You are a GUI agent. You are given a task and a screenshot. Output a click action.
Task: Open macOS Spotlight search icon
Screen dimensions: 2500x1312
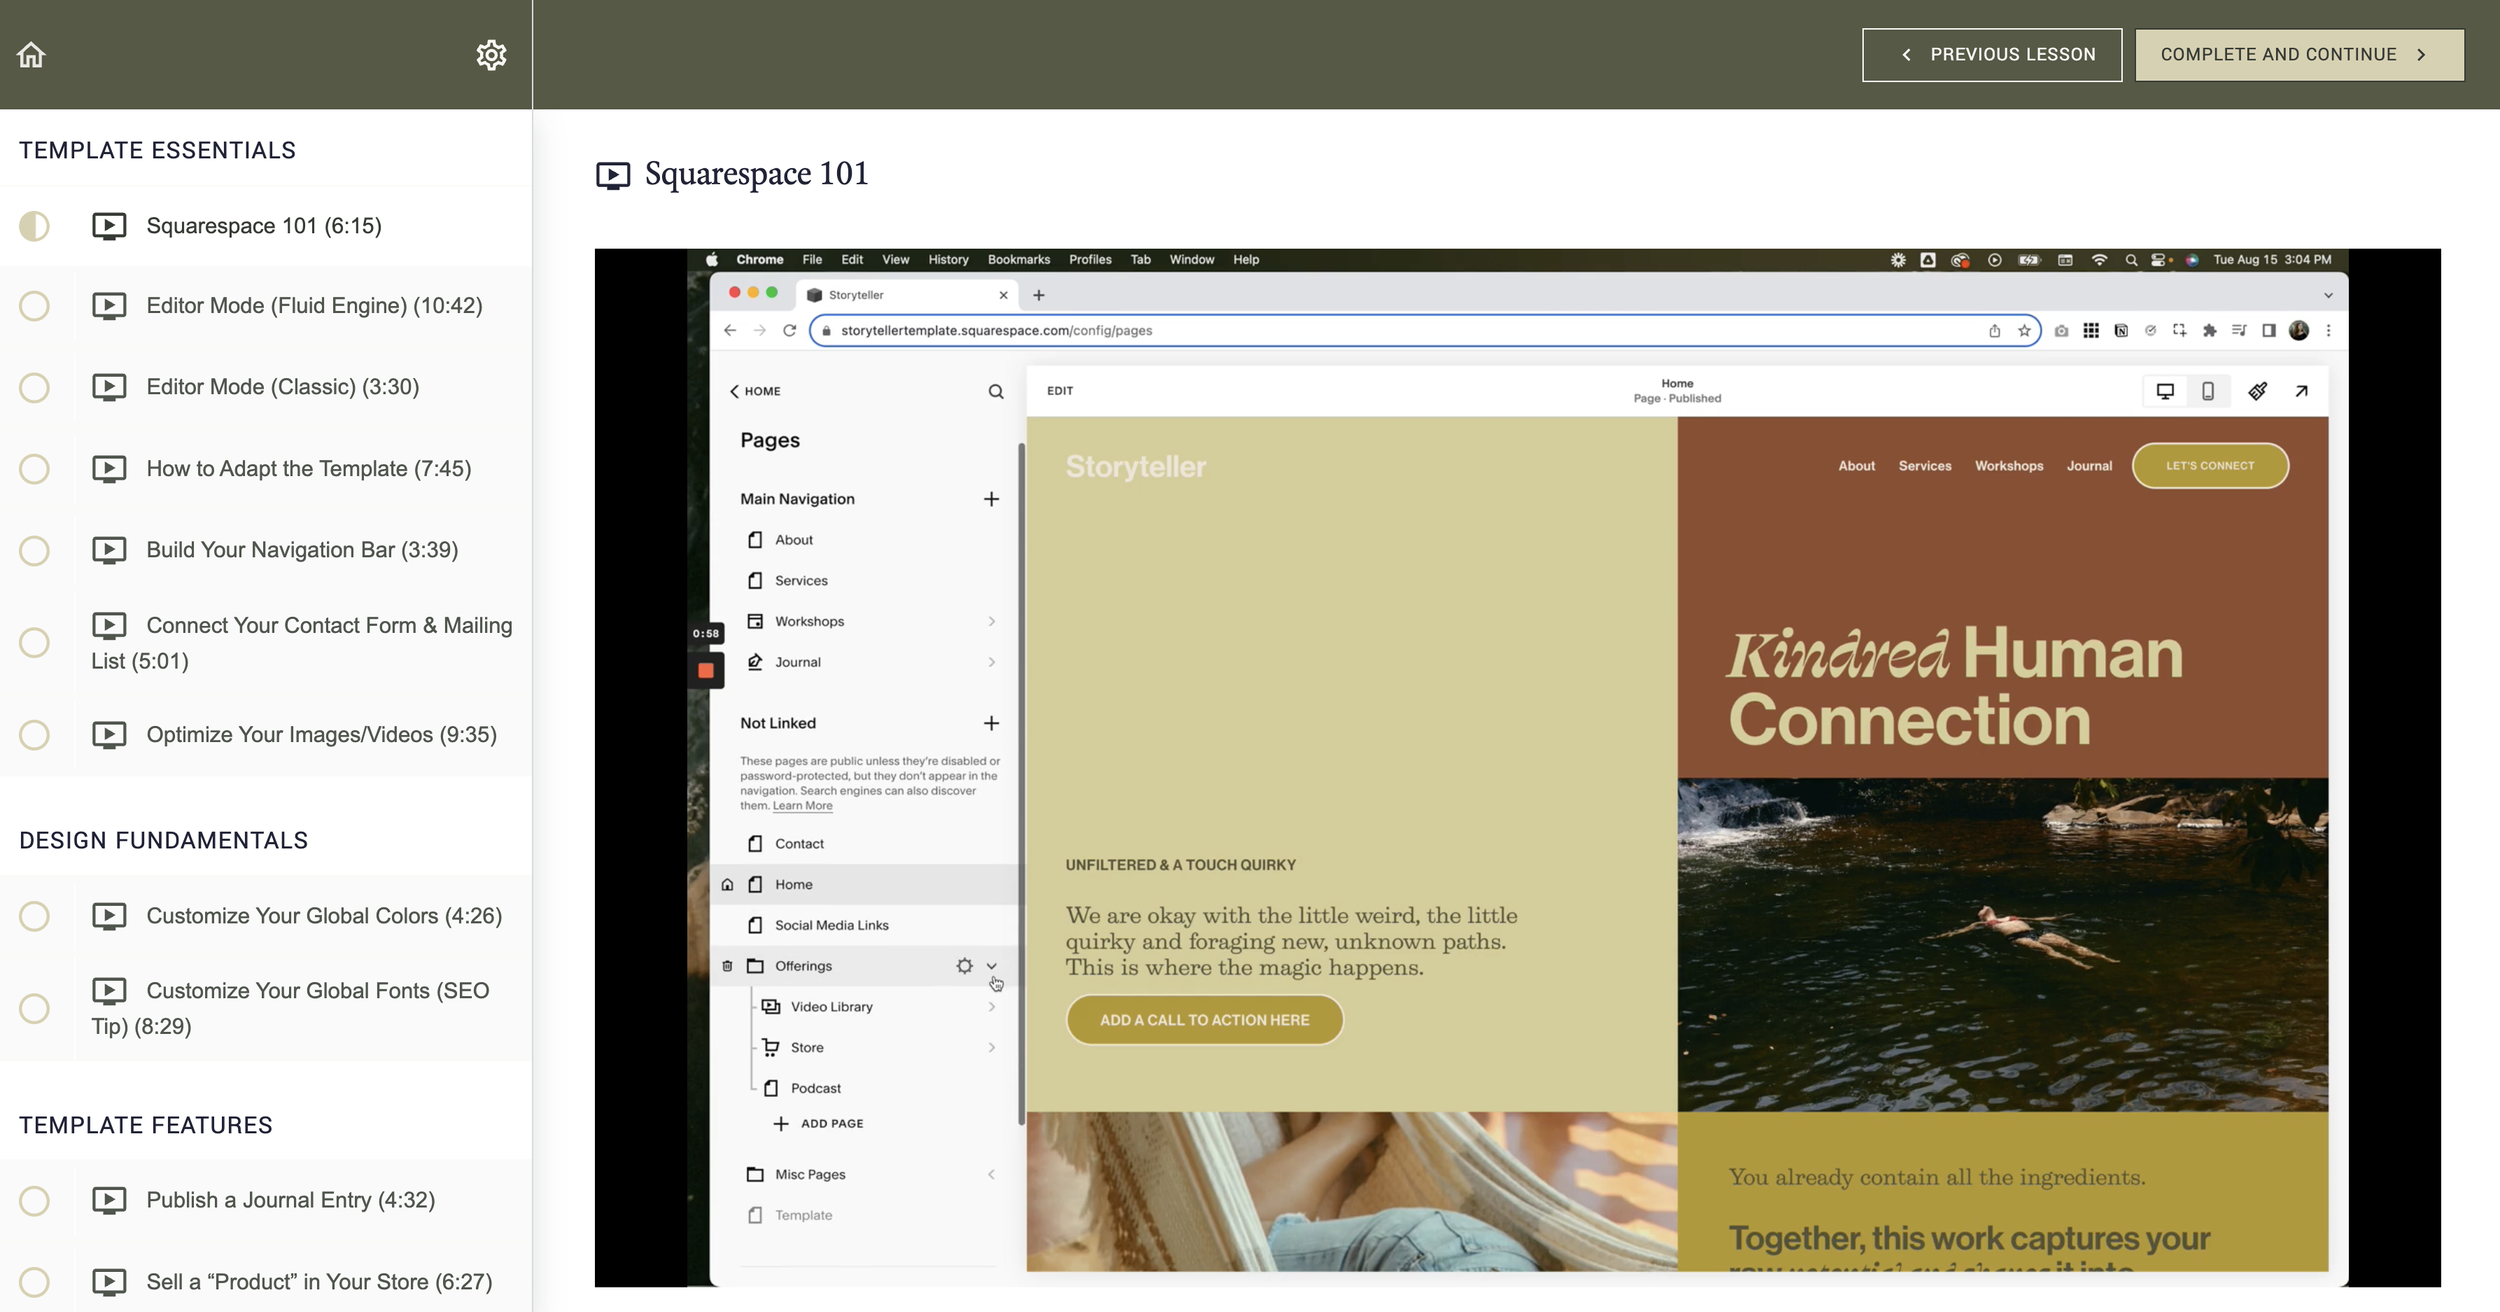2131,260
